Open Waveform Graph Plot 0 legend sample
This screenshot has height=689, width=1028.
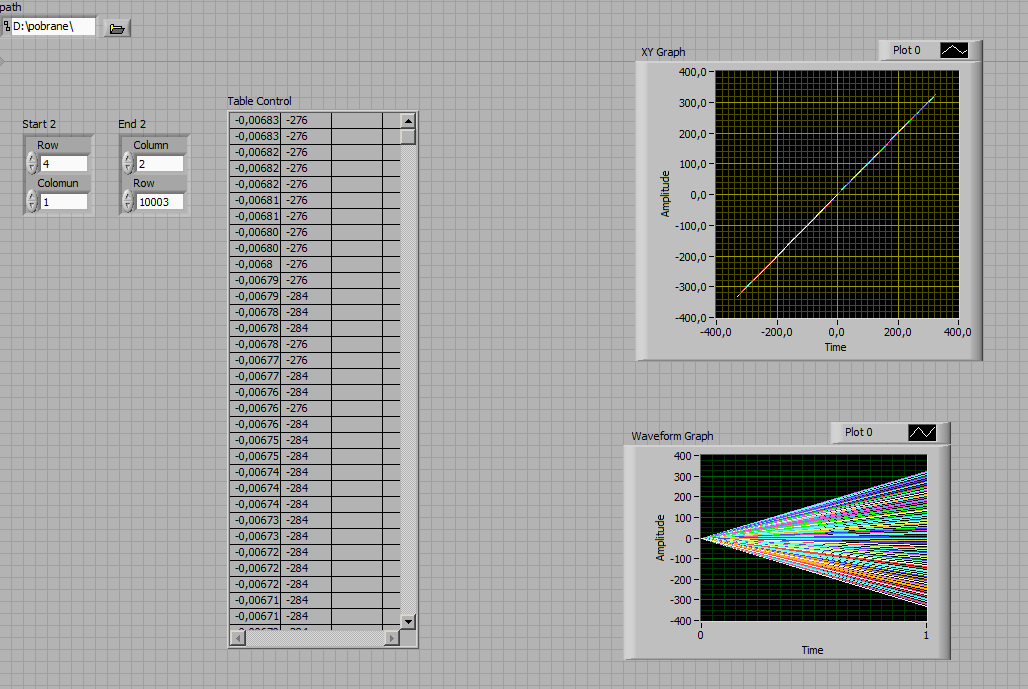pyautogui.click(x=922, y=433)
